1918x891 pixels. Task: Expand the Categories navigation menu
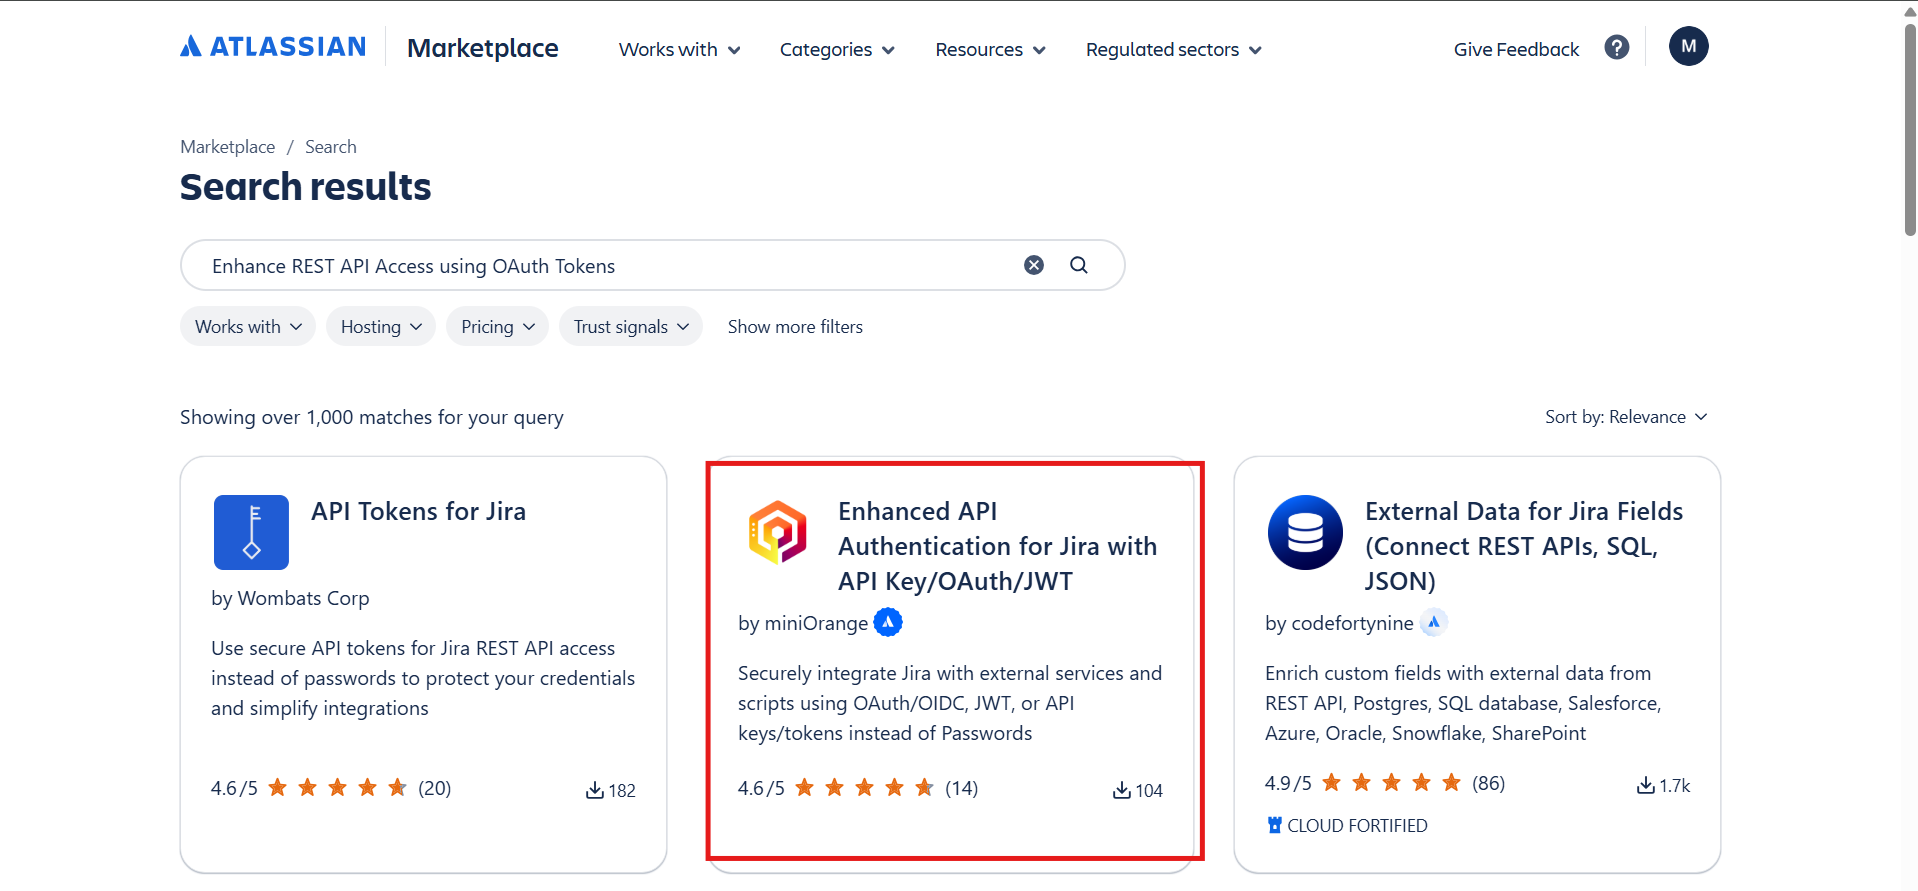click(837, 49)
